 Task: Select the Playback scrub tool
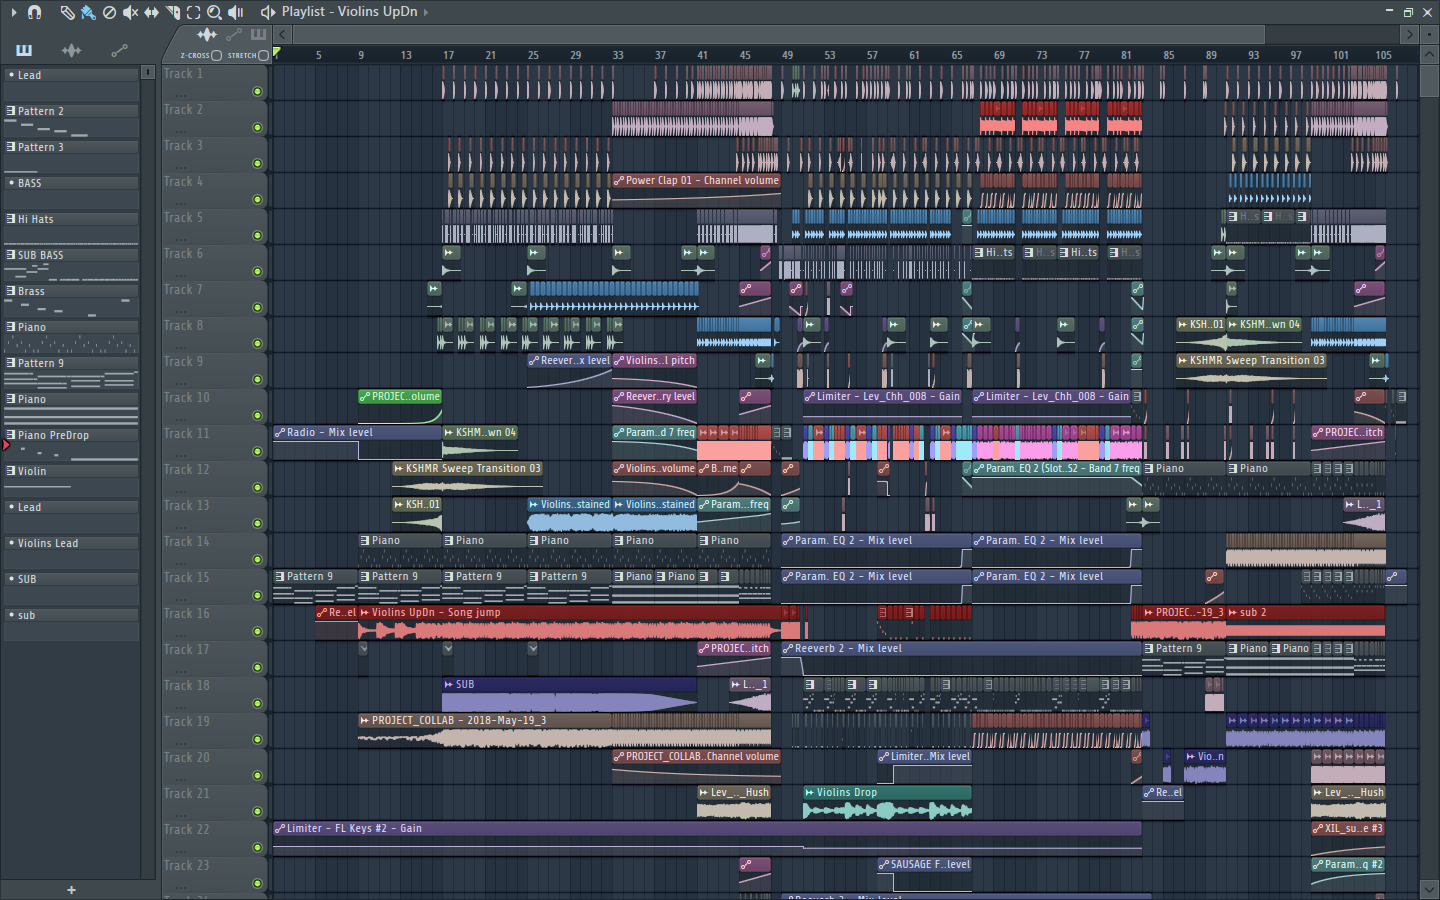point(236,12)
